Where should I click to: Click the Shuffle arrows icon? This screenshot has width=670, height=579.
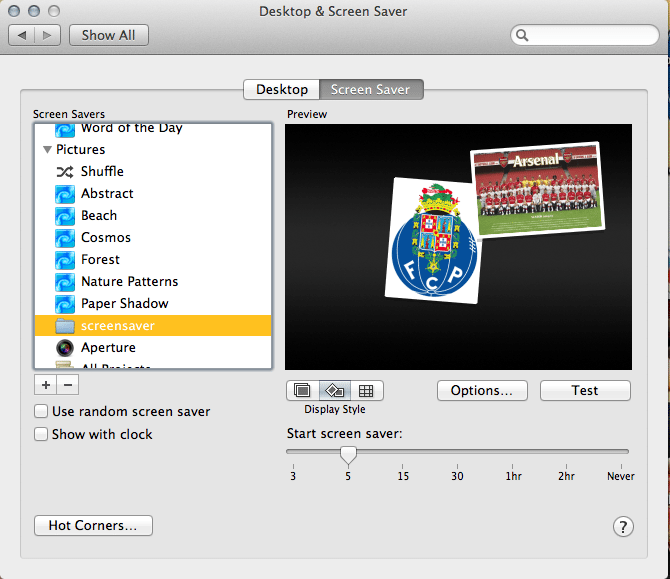(x=65, y=172)
